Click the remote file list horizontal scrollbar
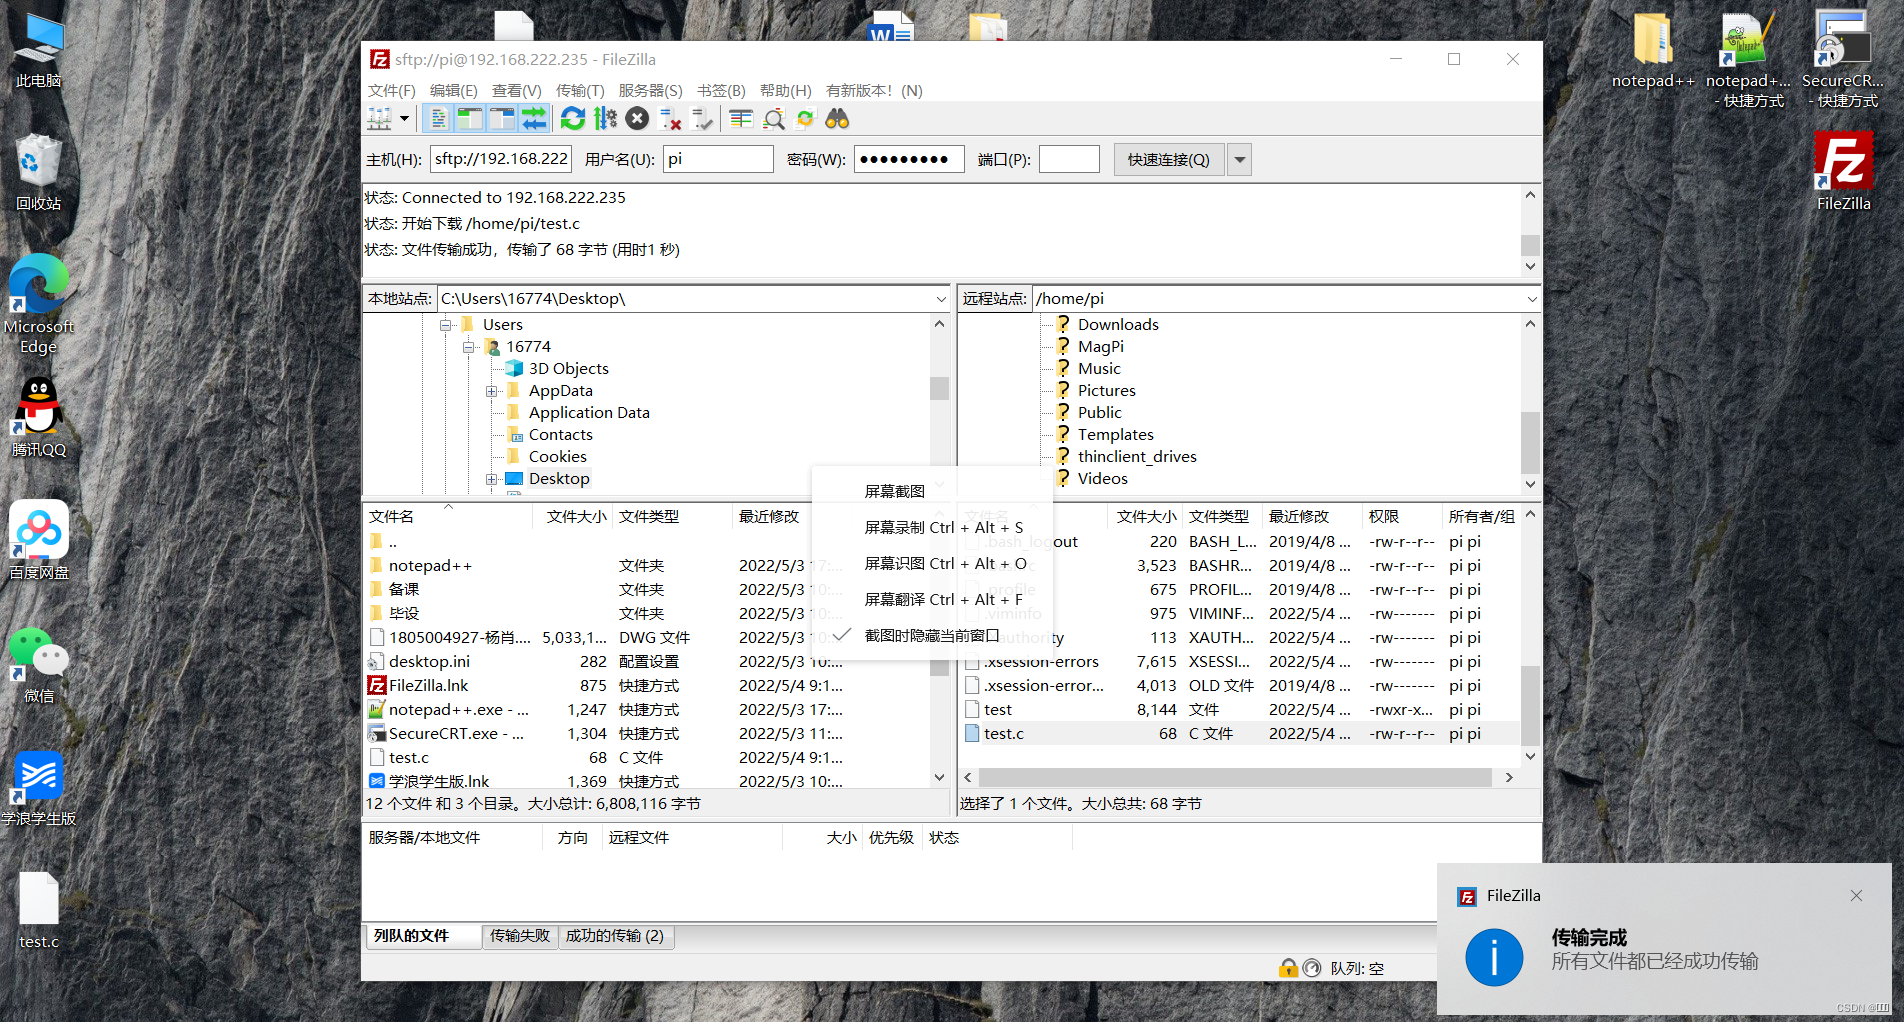This screenshot has height=1022, width=1904. 1236,777
